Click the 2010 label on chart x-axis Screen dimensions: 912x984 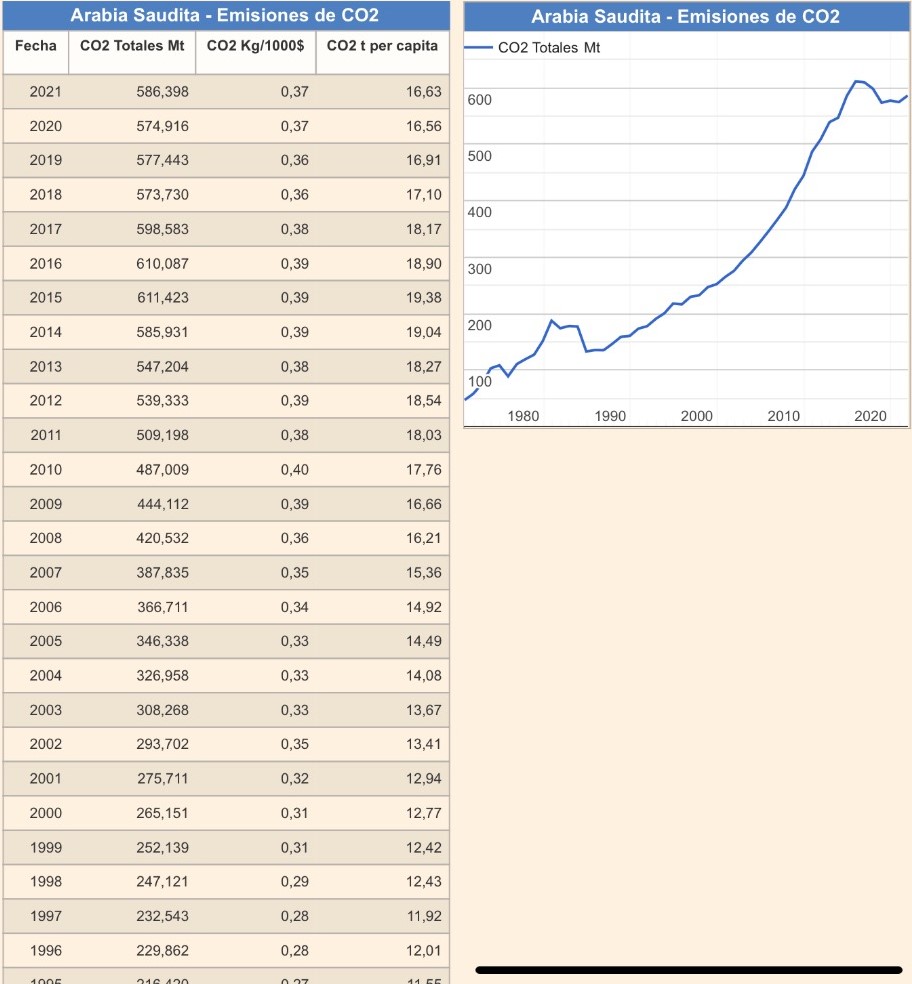pyautogui.click(x=783, y=416)
